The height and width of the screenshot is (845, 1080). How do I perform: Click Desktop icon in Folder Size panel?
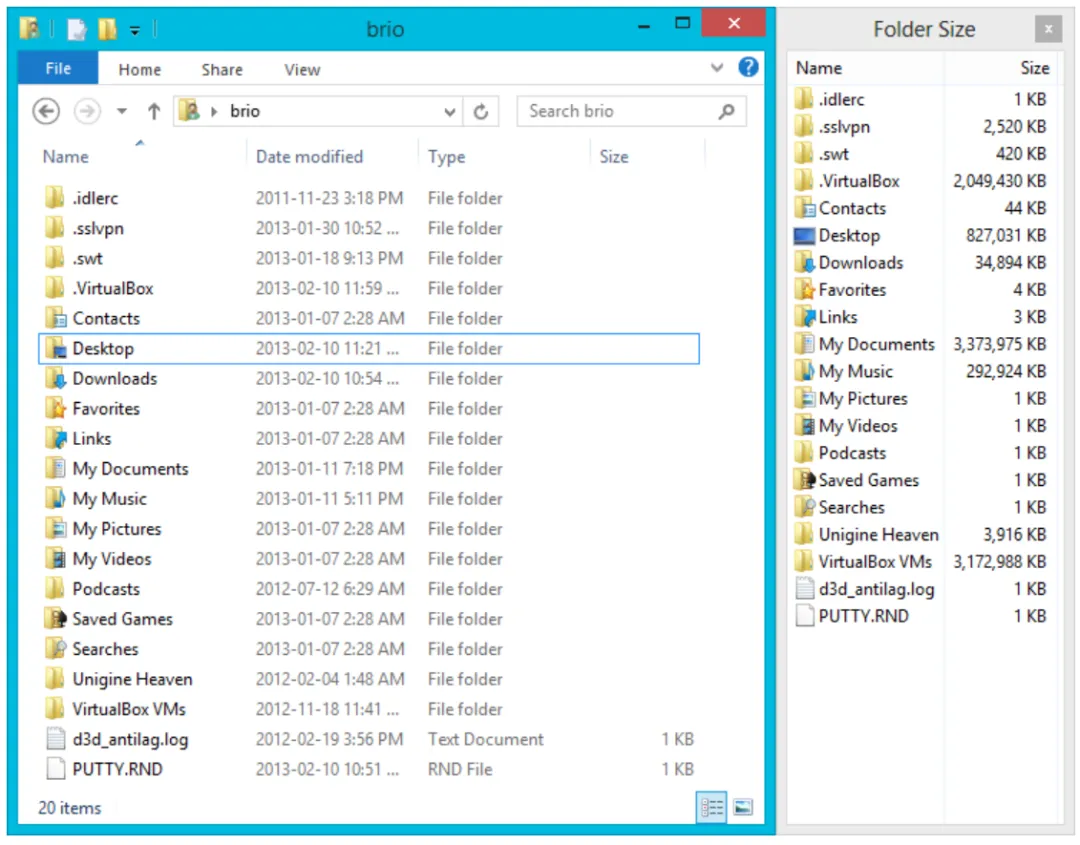coord(804,236)
